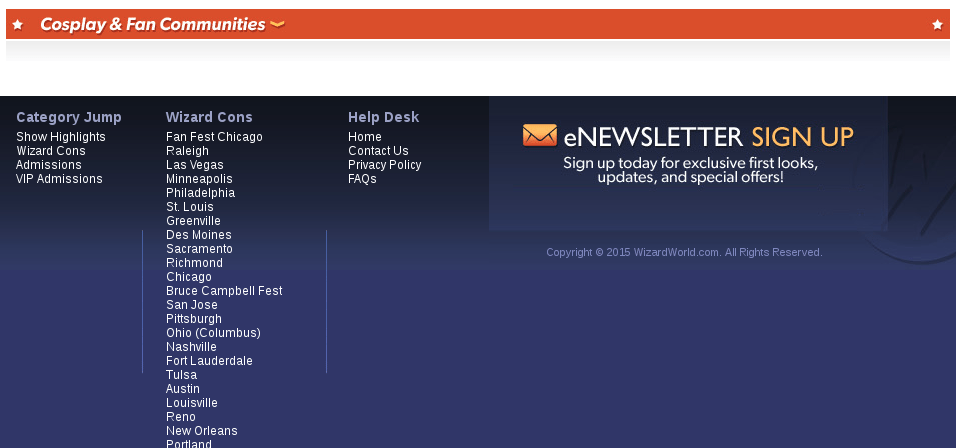956x448 pixels.
Task: Open the eNewsletter Sign Up banner
Action: tap(688, 155)
